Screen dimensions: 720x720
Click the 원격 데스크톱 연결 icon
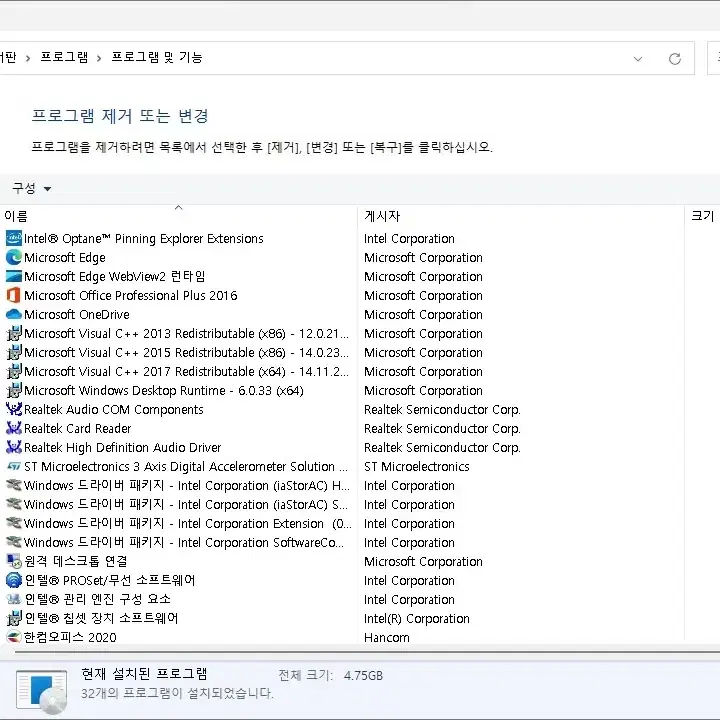[x=14, y=561]
